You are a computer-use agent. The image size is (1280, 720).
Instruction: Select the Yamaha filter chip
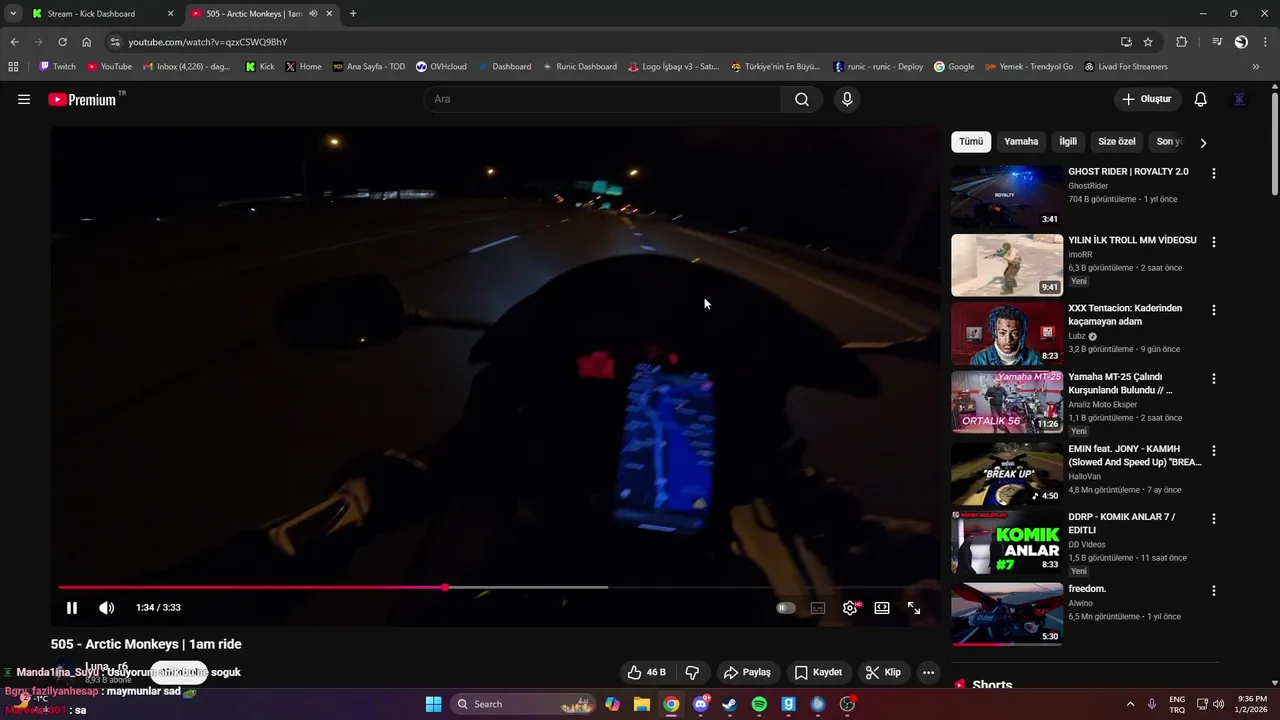1021,142
